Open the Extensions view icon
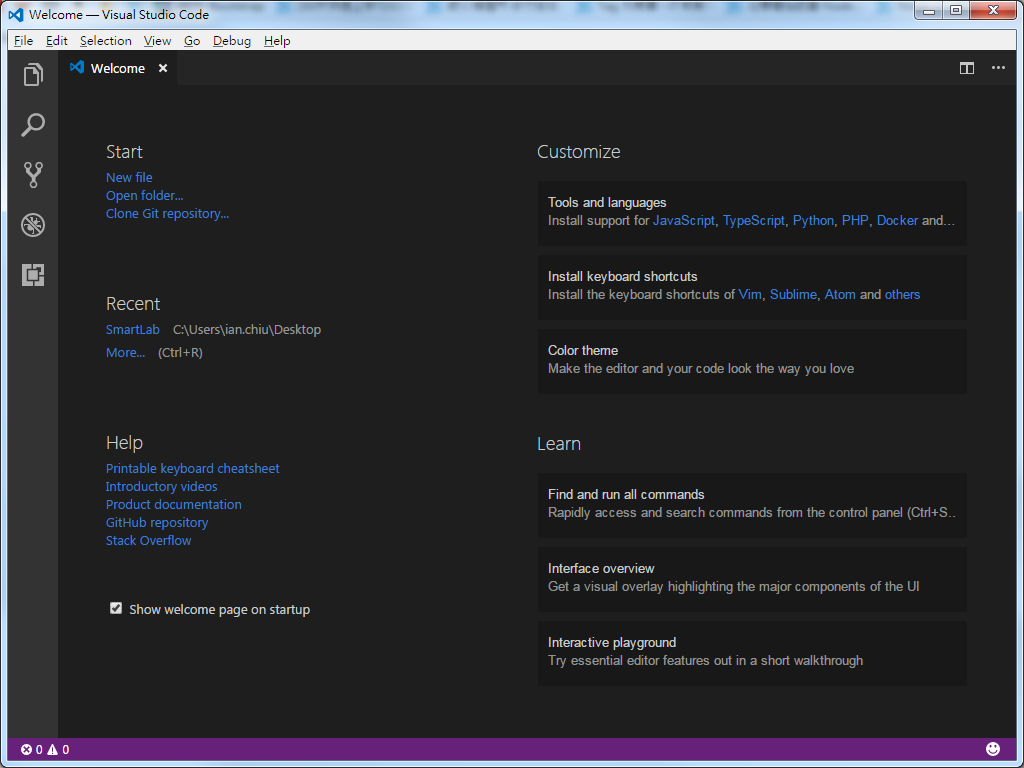The height and width of the screenshot is (768, 1024). pos(33,275)
